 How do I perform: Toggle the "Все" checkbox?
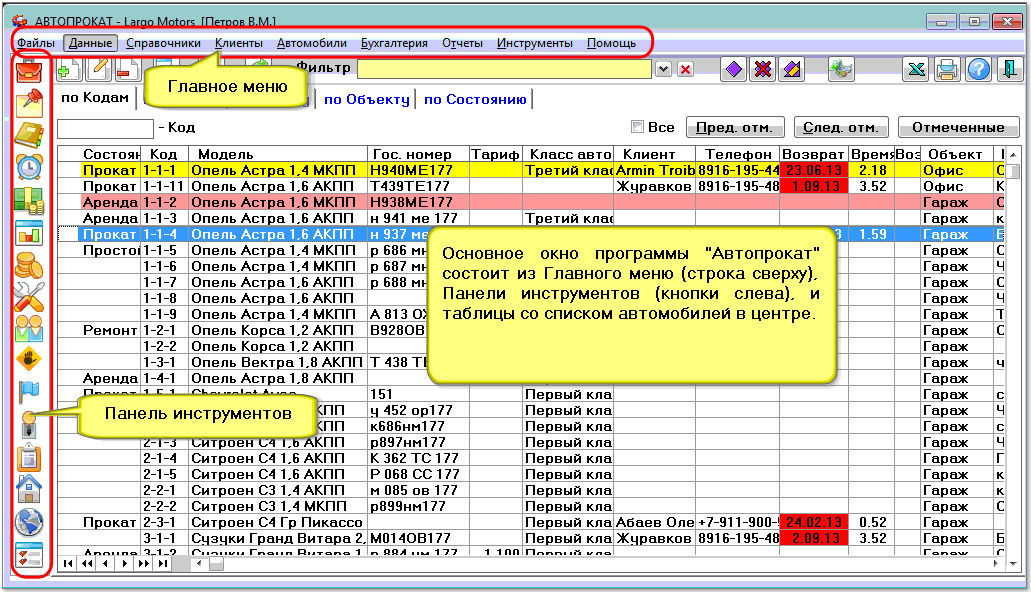click(637, 127)
